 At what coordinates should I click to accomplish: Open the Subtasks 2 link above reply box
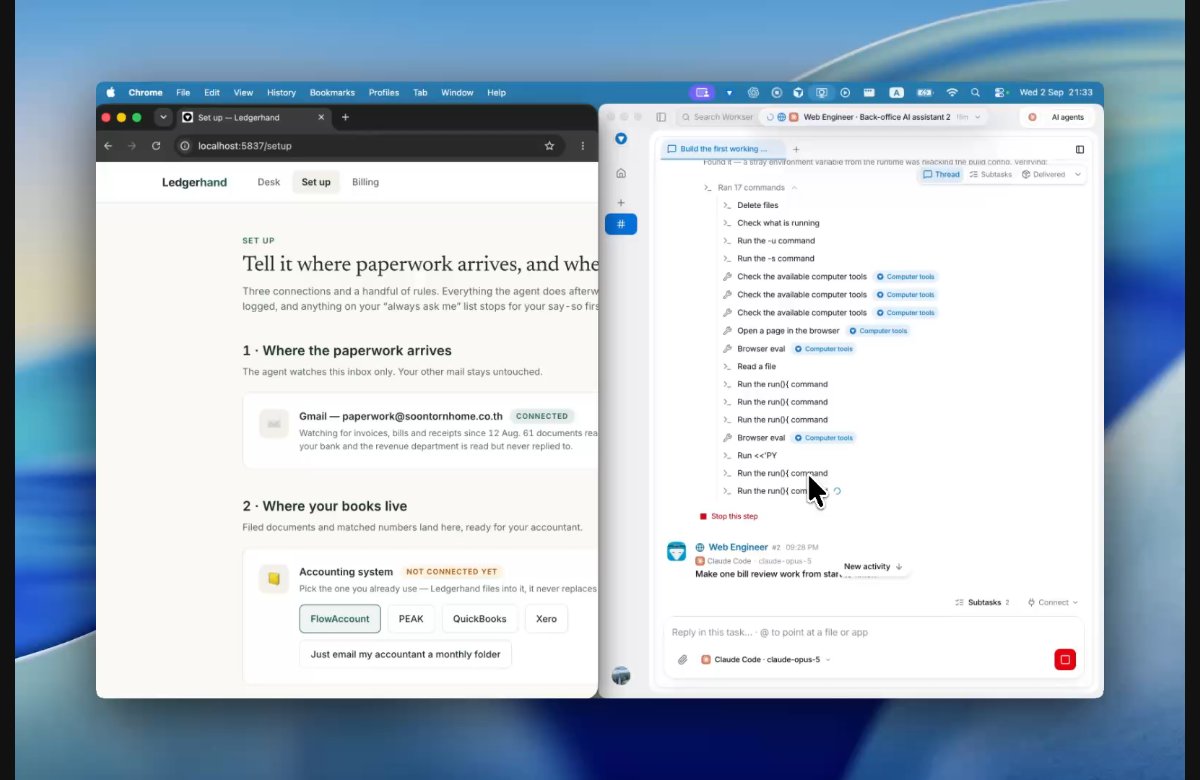pyautogui.click(x=982, y=603)
